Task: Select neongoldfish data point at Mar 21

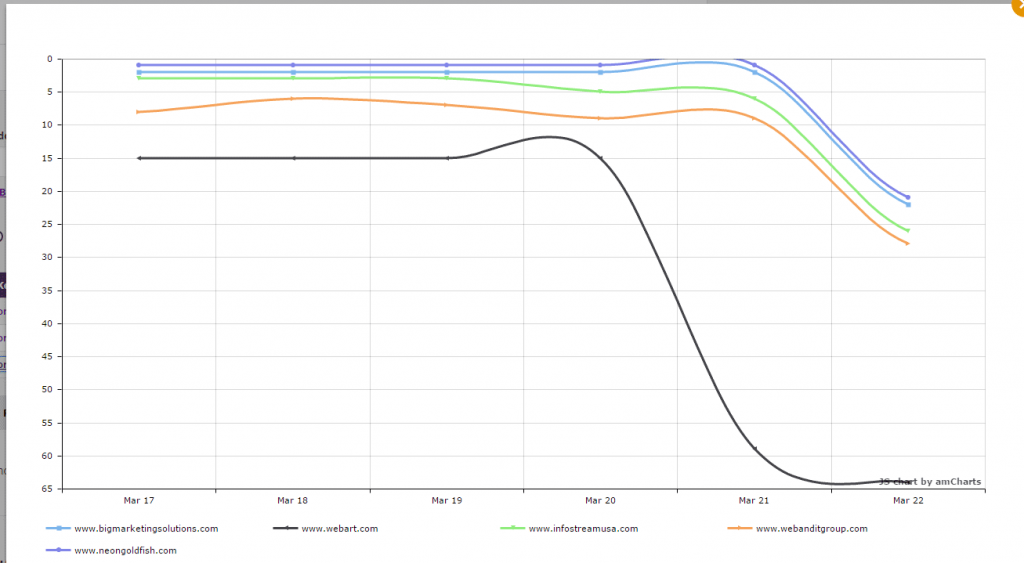Action: pos(754,65)
